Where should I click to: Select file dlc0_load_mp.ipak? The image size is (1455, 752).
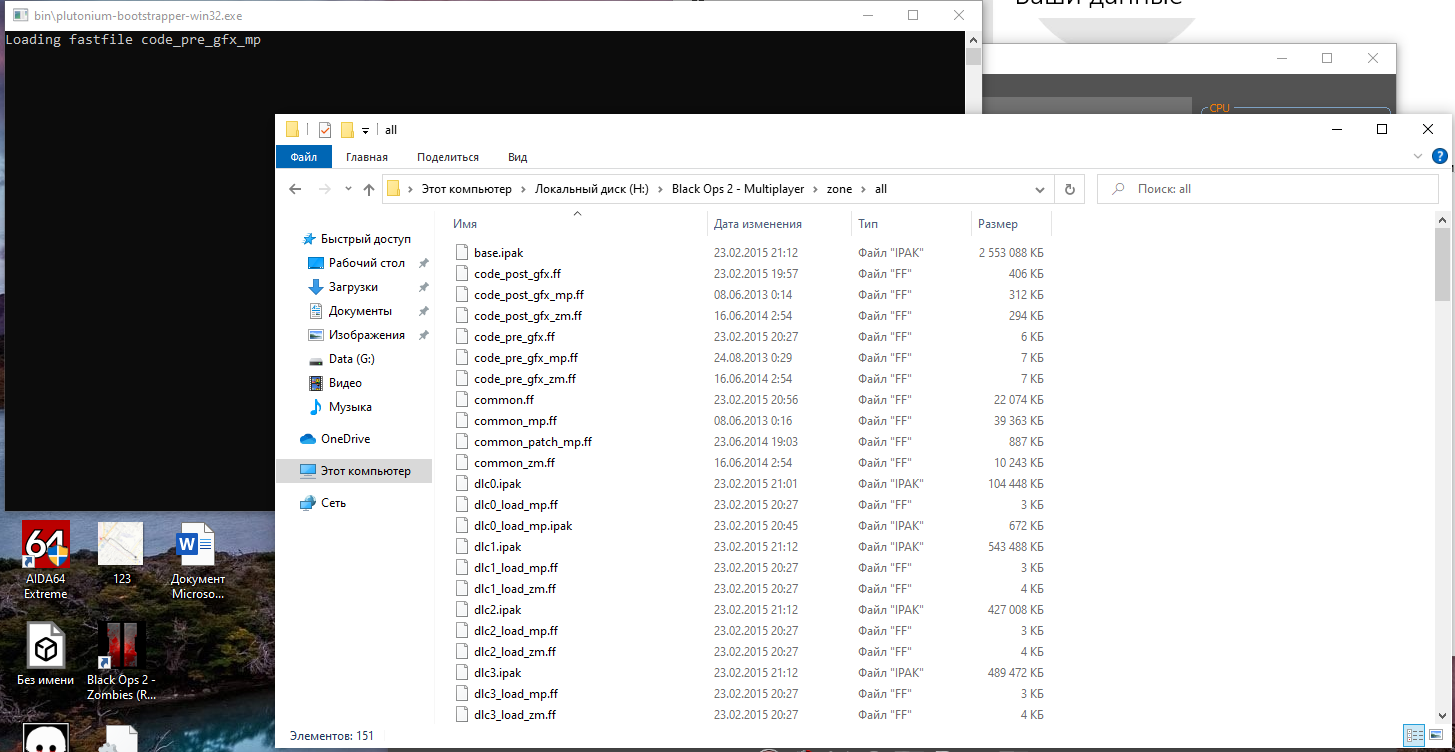pos(523,526)
